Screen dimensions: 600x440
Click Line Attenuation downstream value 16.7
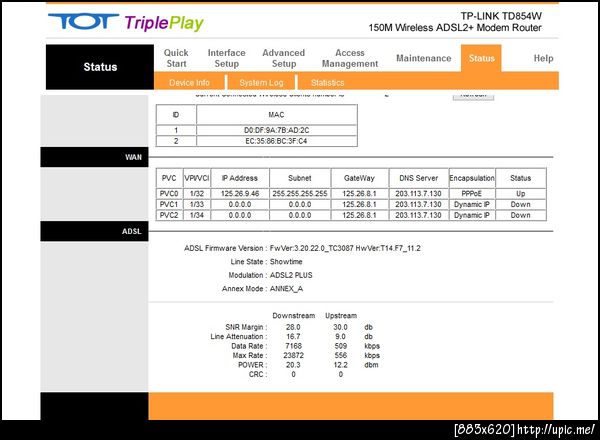click(x=293, y=337)
